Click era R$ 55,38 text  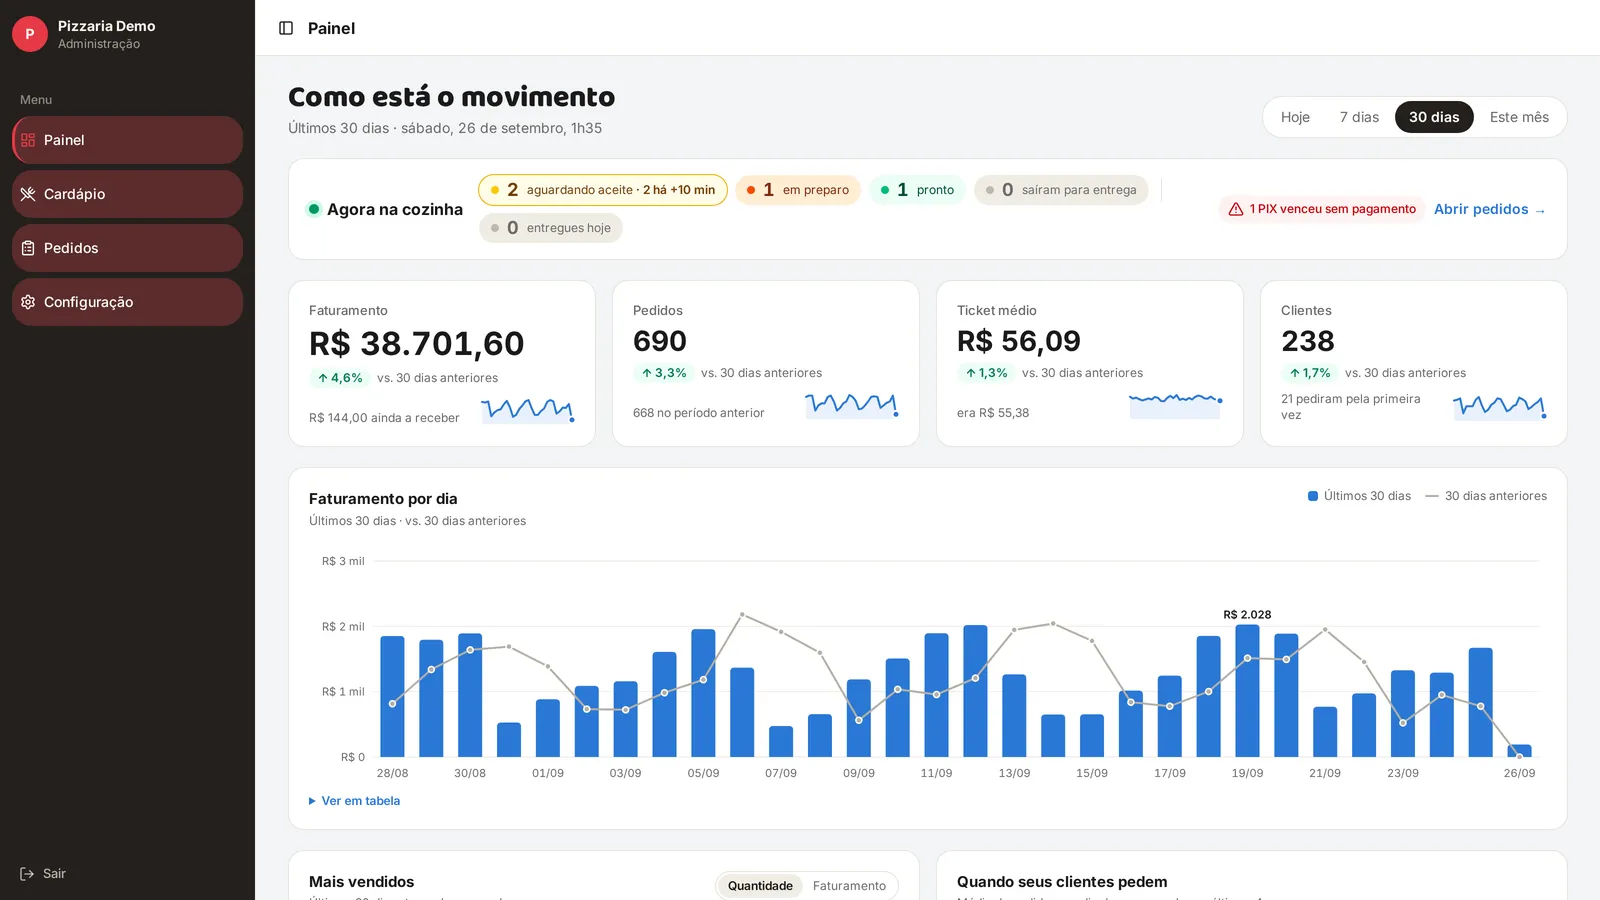993,413
